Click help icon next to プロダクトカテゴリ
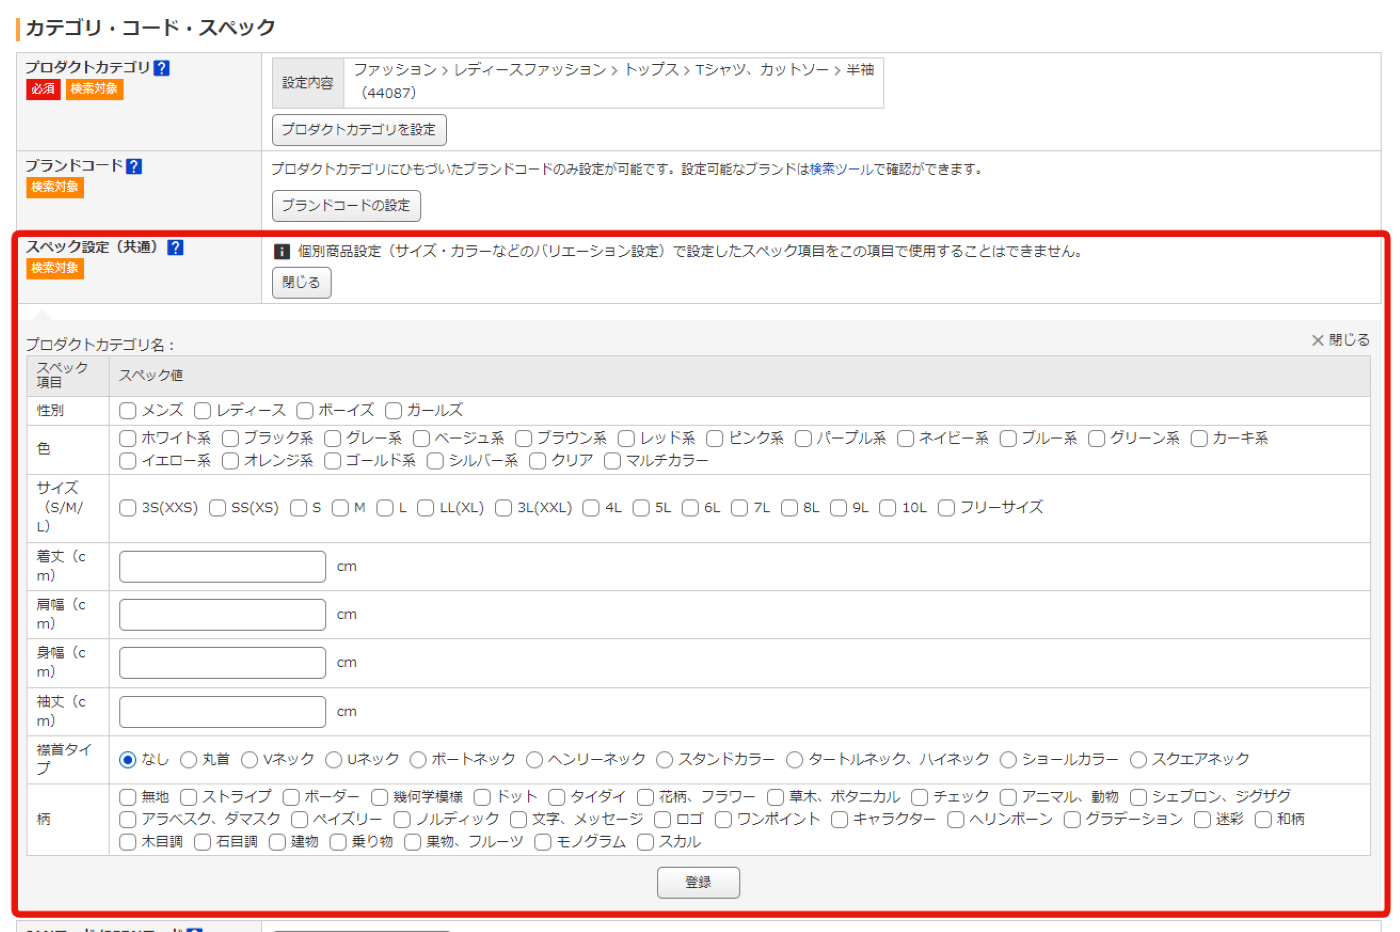This screenshot has width=1400, height=932. (162, 68)
